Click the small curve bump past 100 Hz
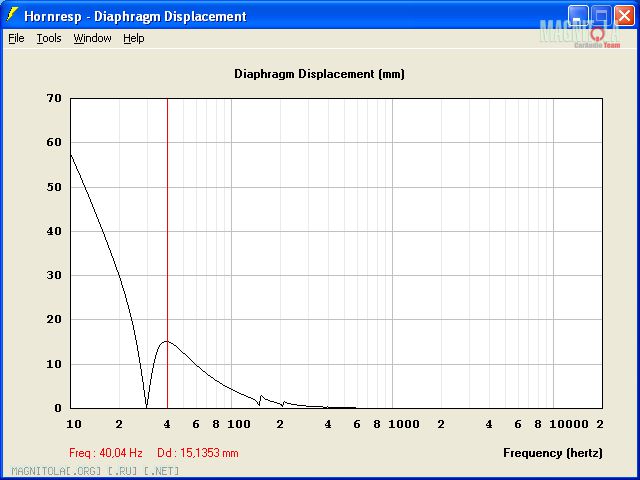Screen dimensions: 640x480 pyautogui.click(x=261, y=396)
